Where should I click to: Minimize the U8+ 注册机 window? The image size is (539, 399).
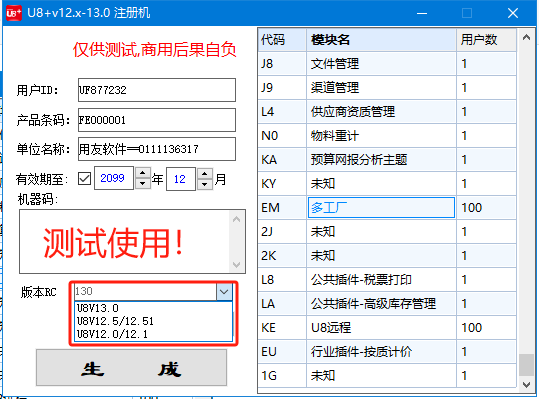coord(422,13)
